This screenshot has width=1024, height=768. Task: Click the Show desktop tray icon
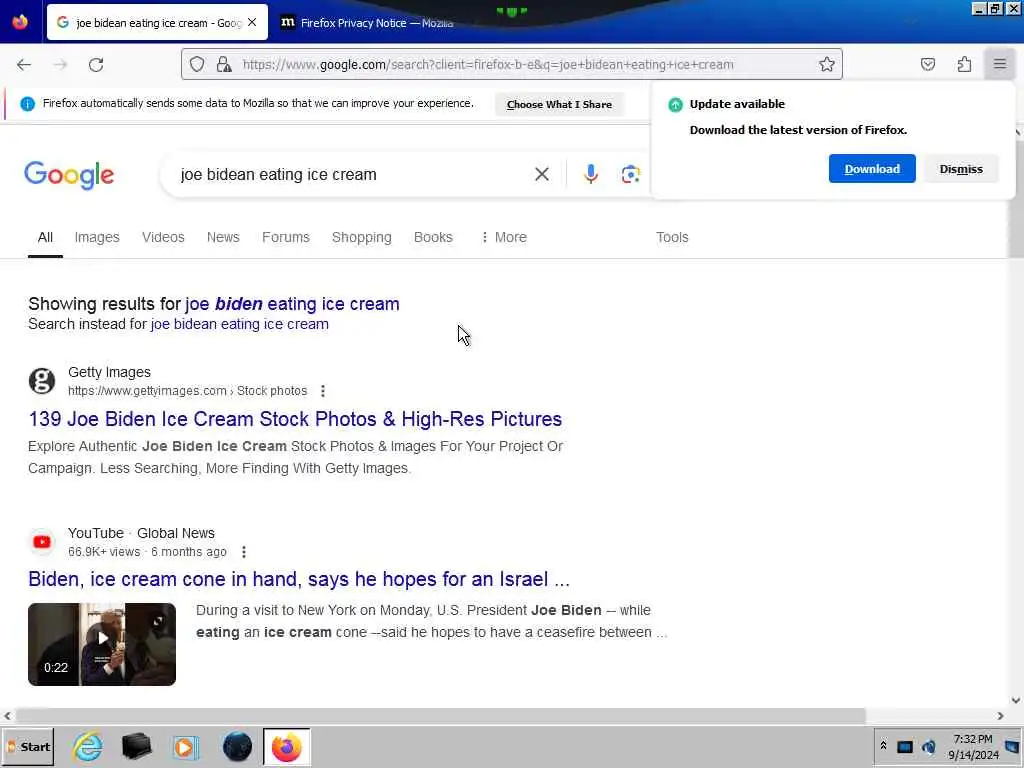[1012, 746]
